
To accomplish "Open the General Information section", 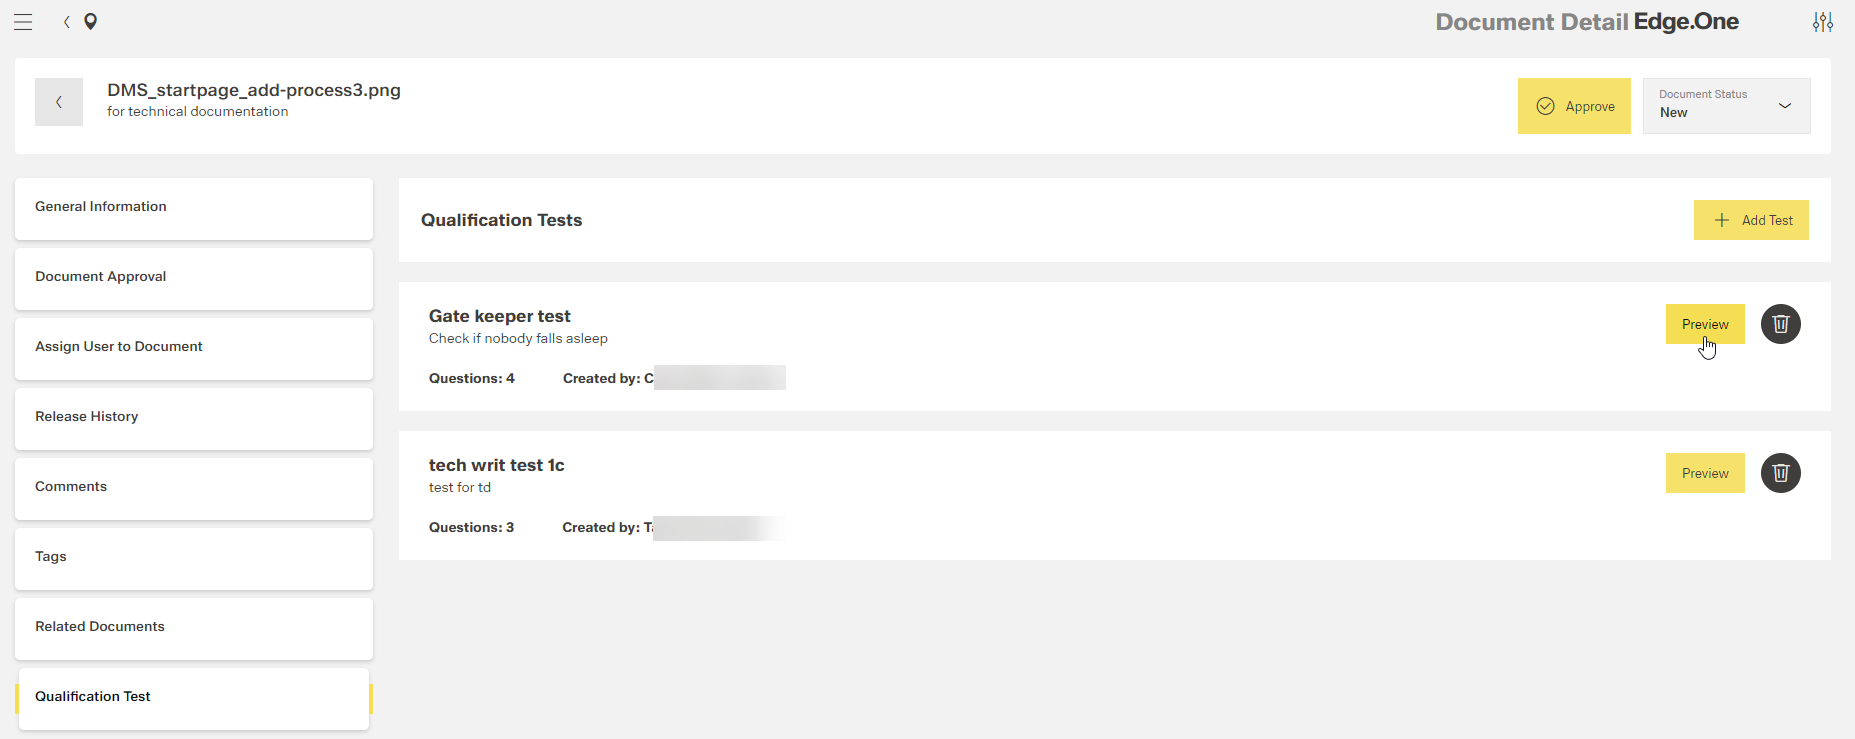I will pos(194,208).
